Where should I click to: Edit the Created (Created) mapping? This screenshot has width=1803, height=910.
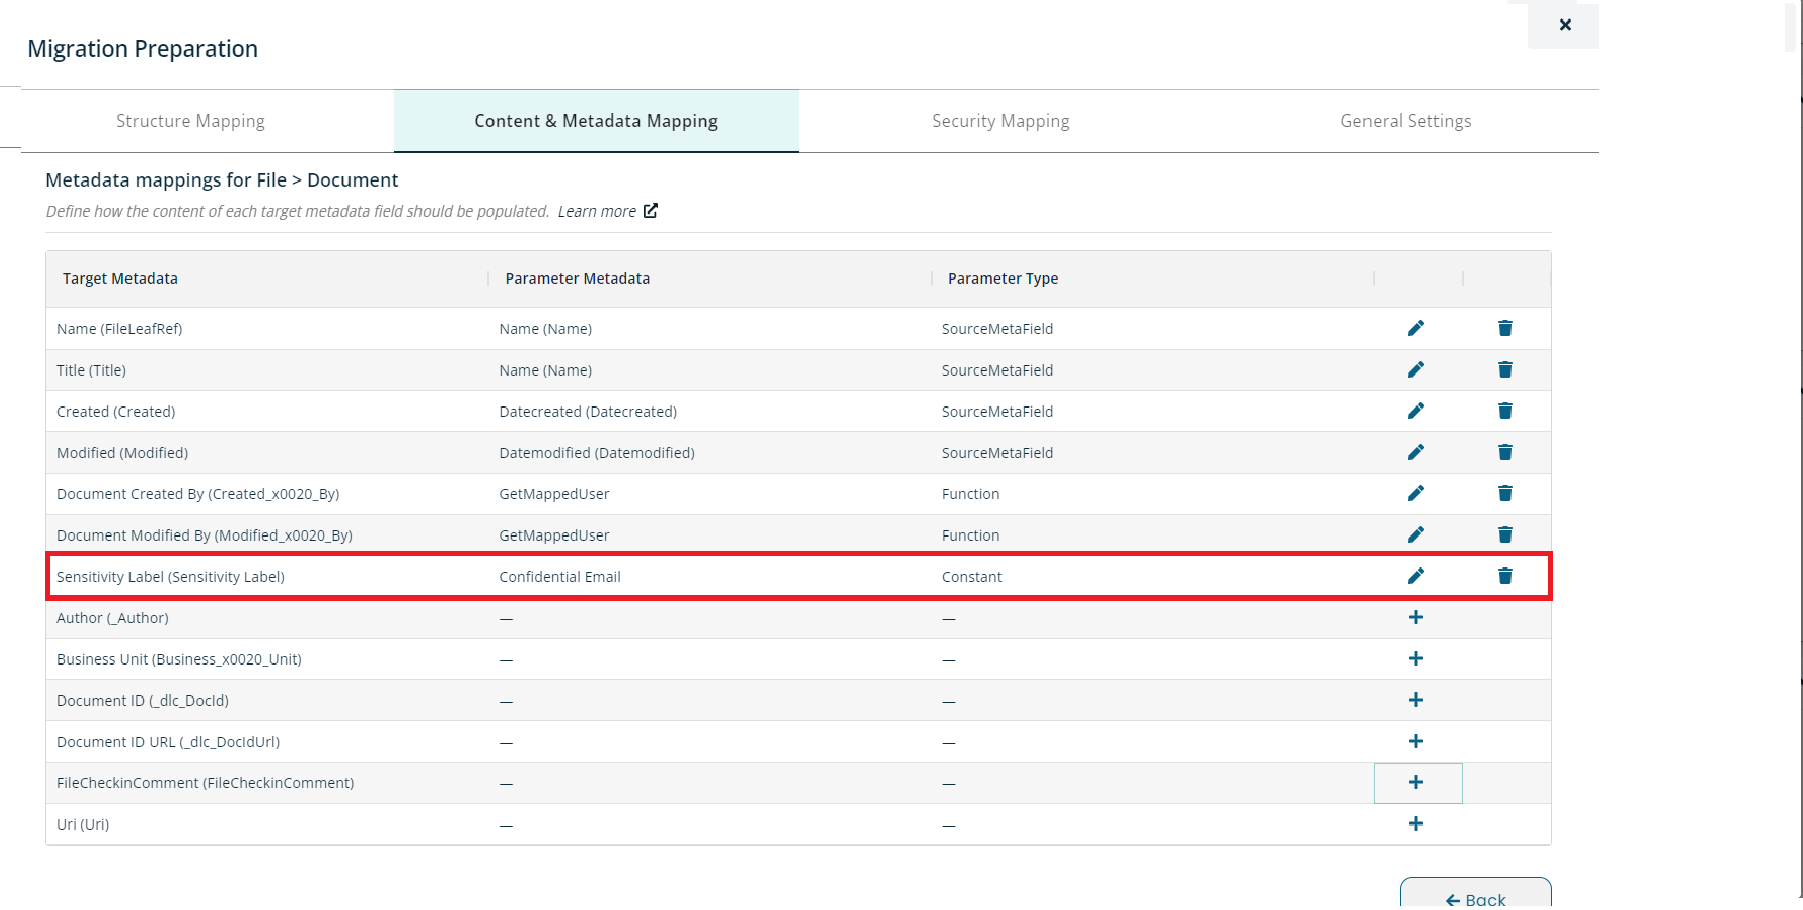pos(1416,410)
